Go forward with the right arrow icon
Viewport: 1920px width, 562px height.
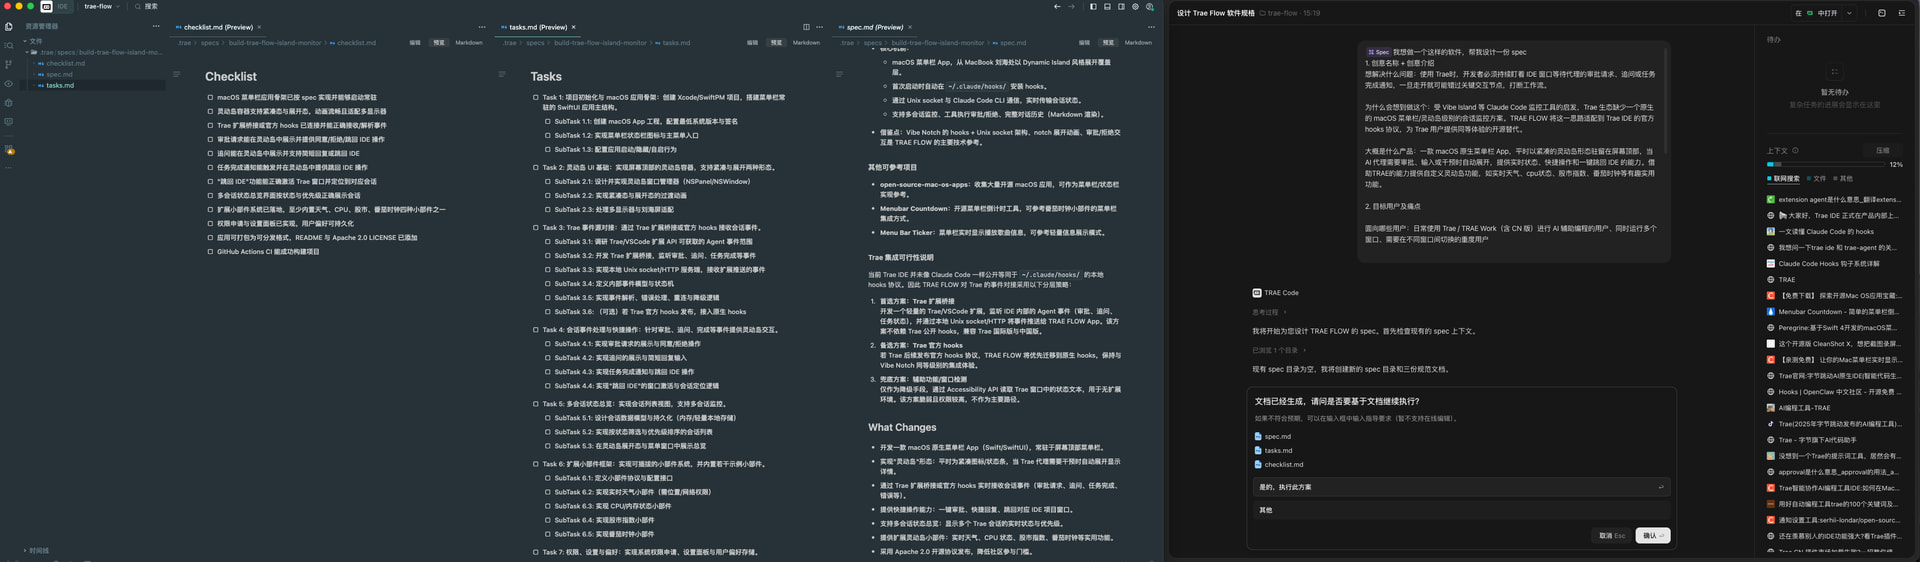tap(1071, 6)
